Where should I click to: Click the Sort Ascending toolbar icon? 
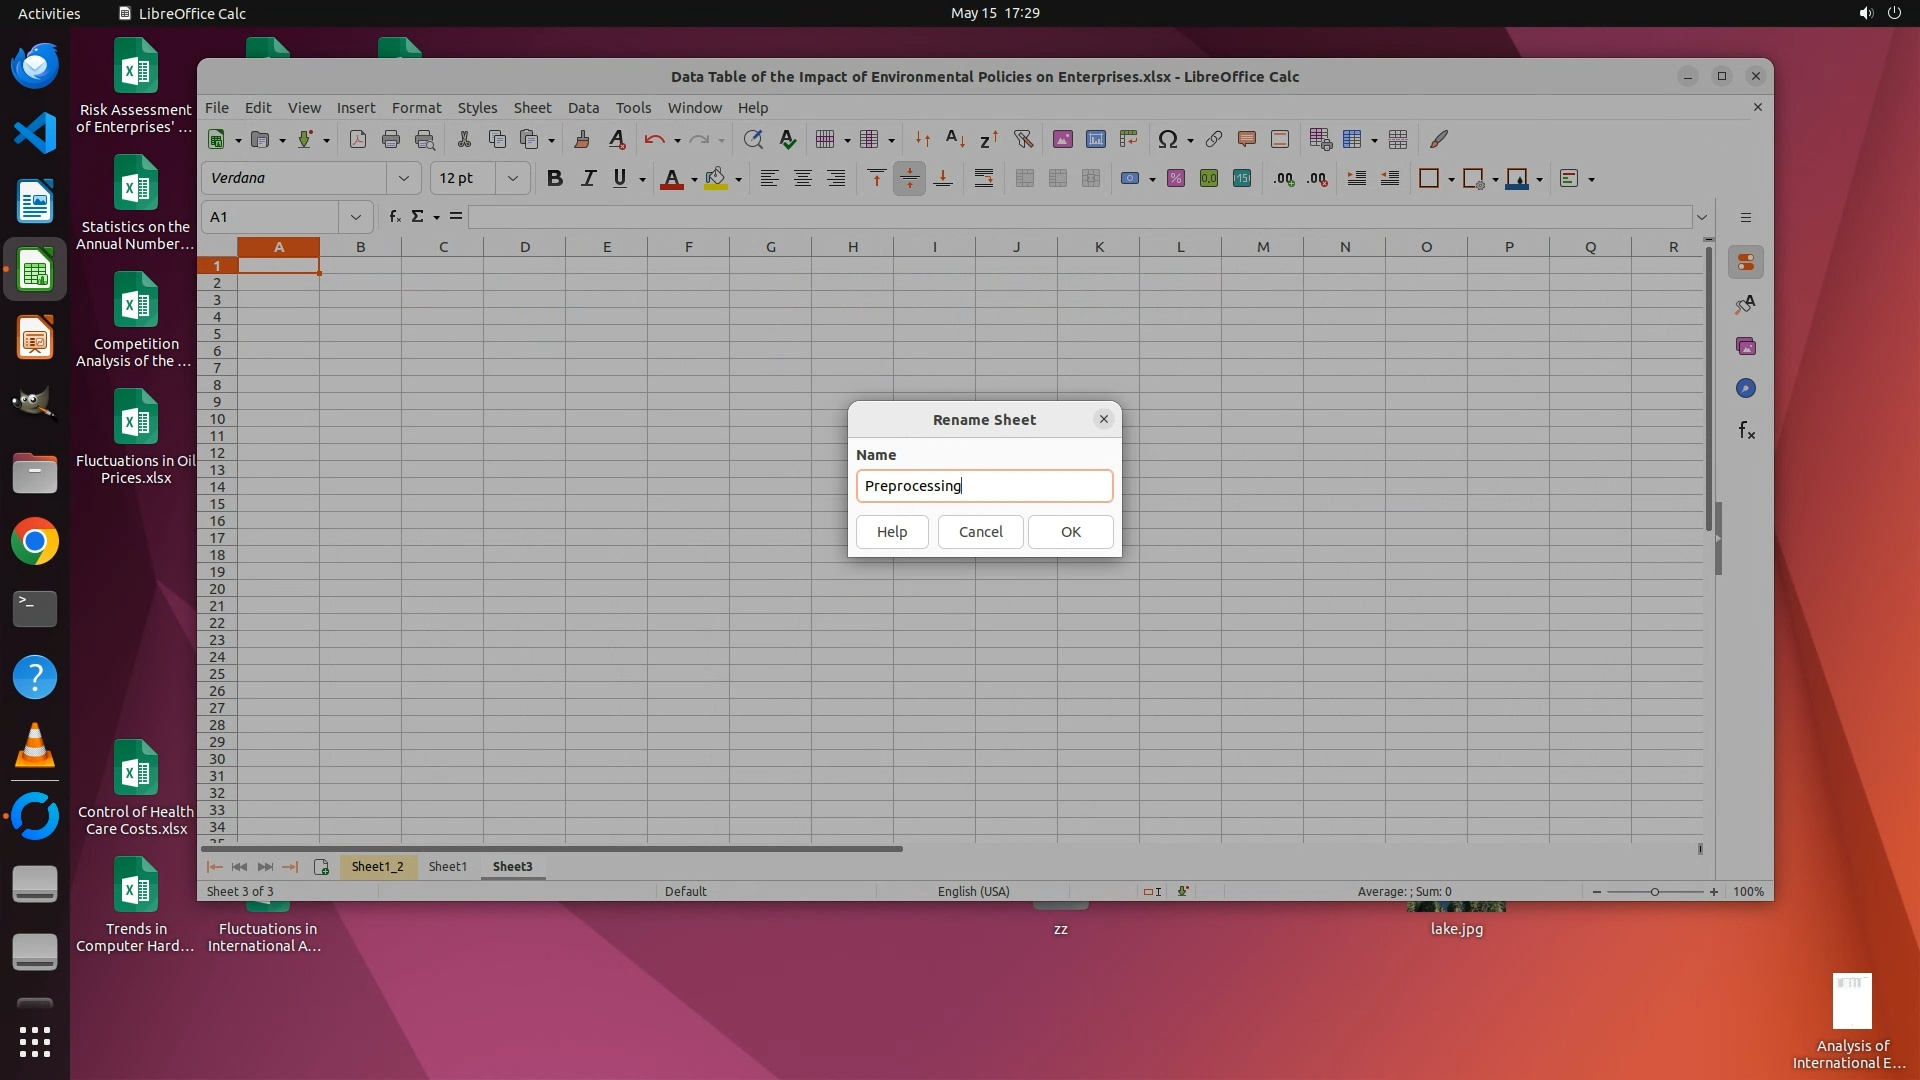(x=955, y=140)
